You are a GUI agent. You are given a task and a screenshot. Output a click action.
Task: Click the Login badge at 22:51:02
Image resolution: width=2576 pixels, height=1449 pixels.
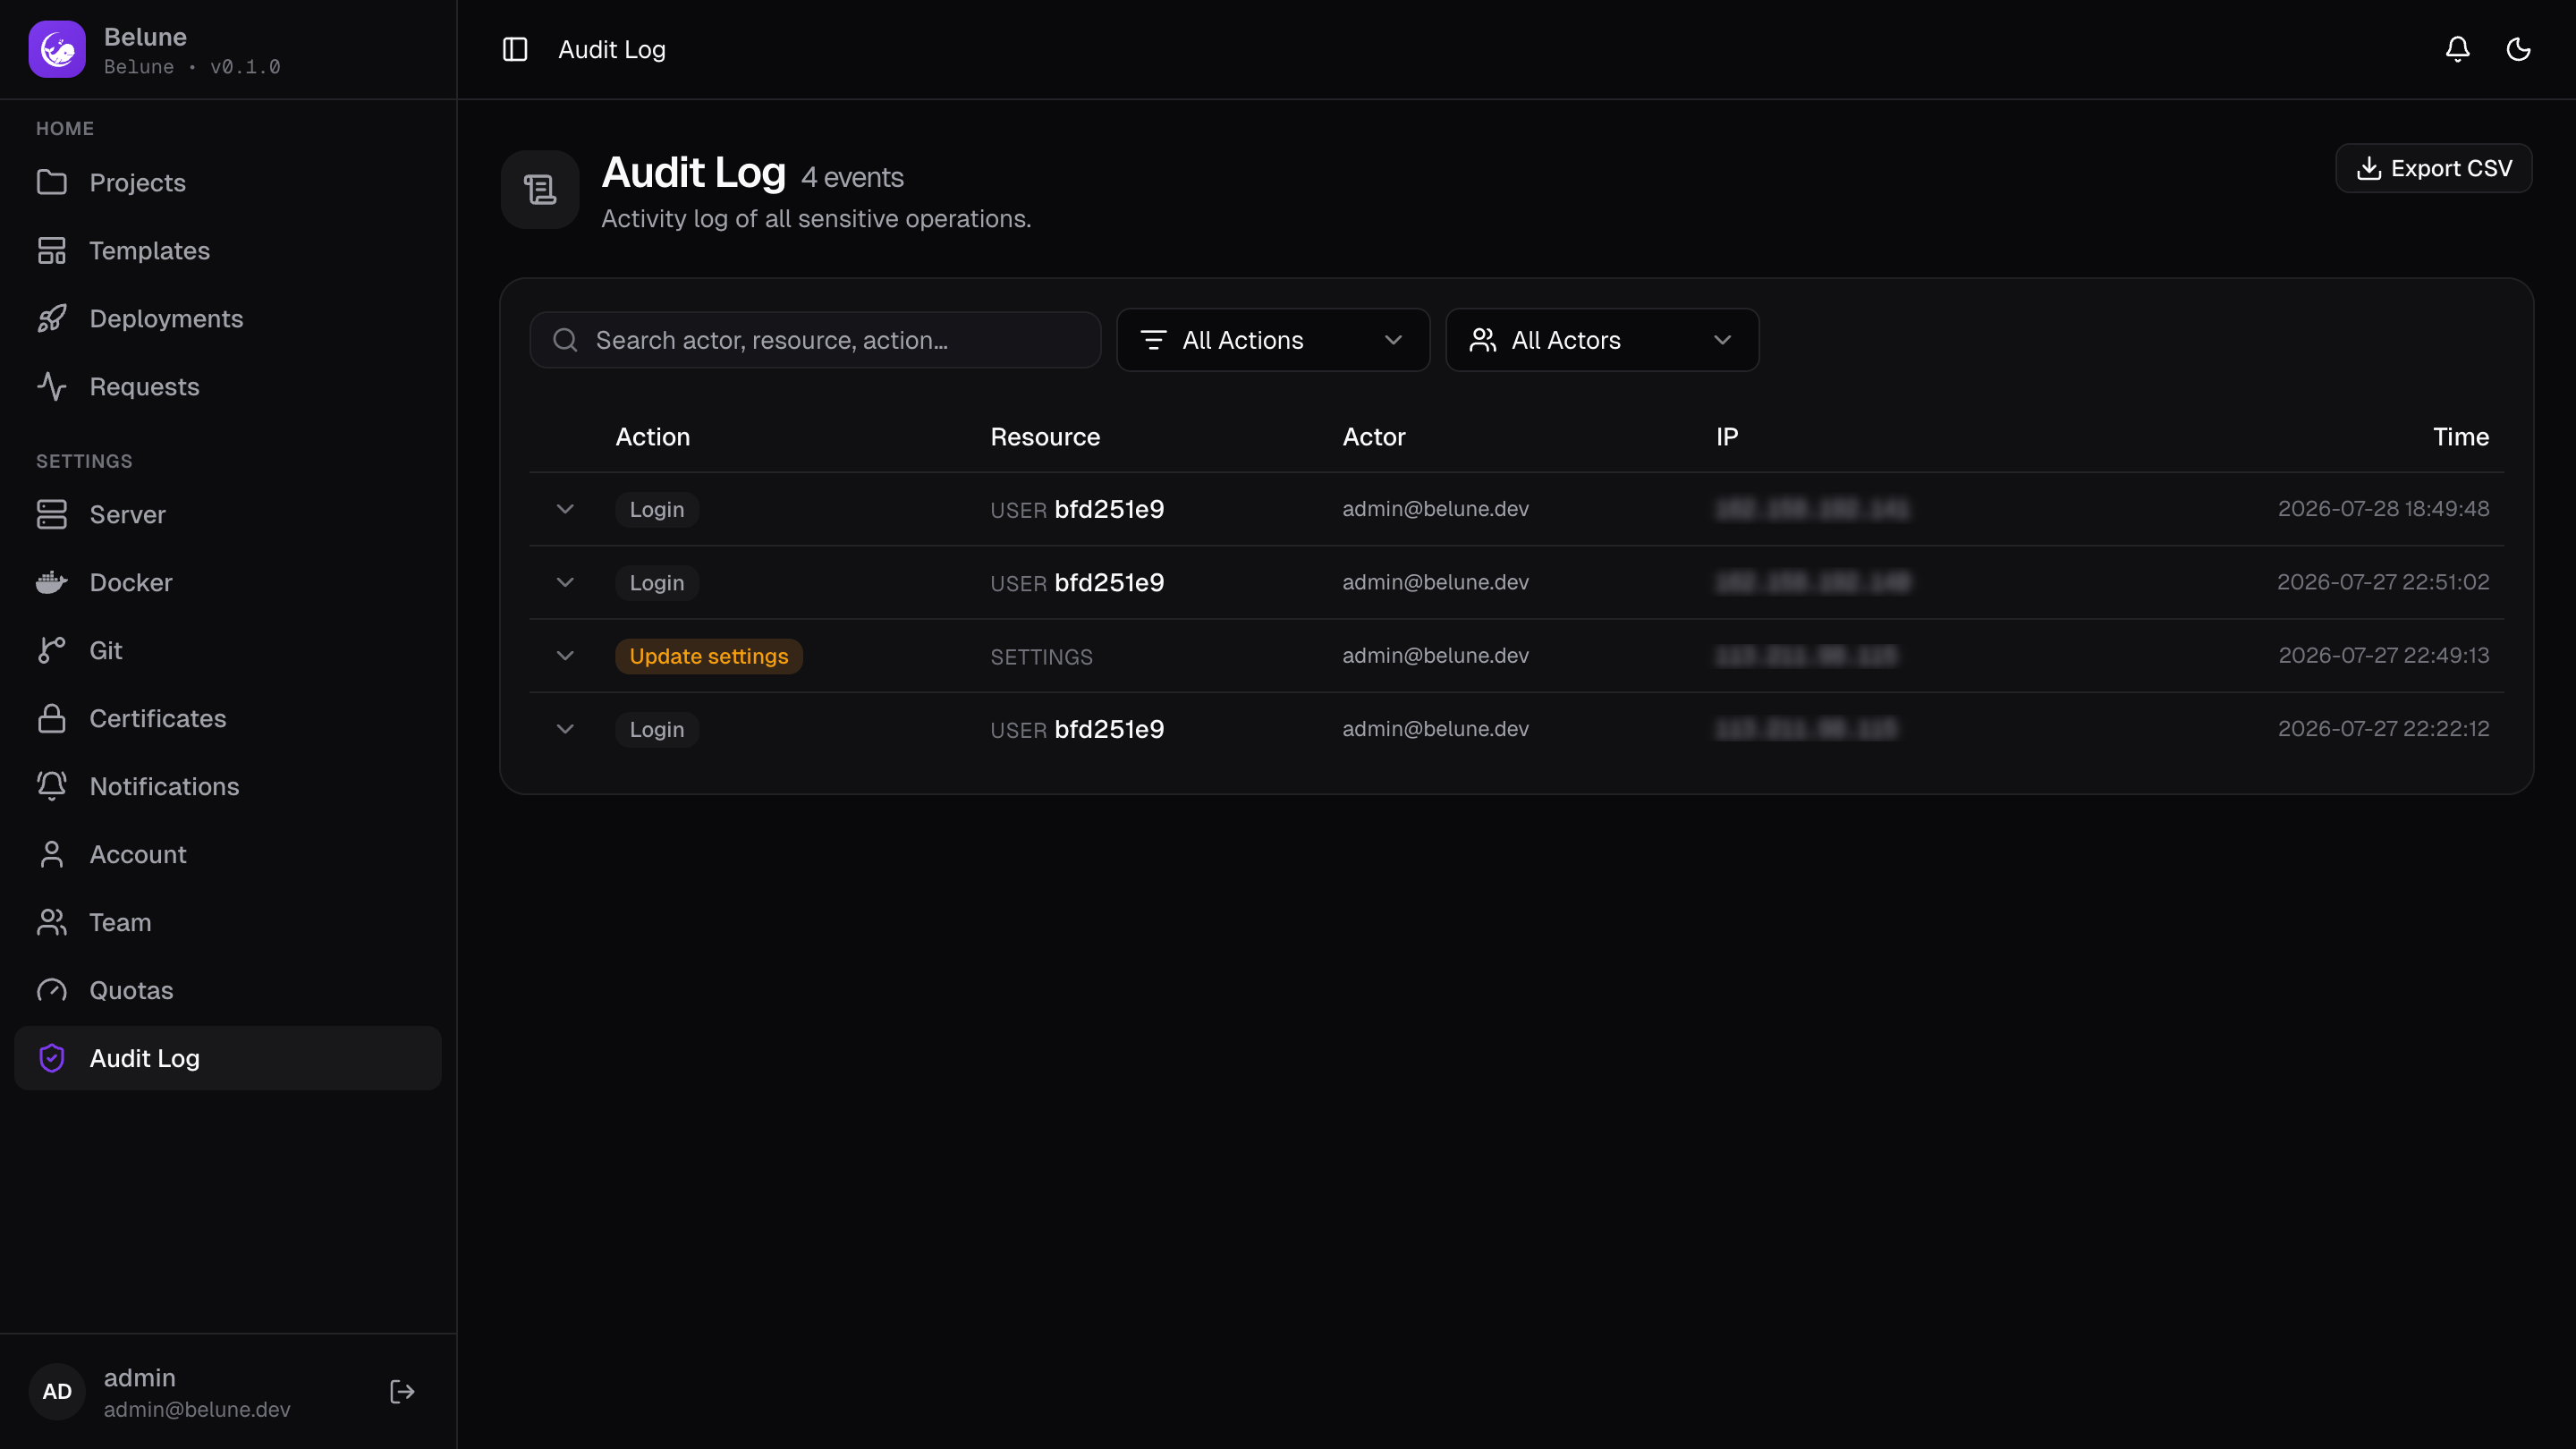tap(657, 582)
